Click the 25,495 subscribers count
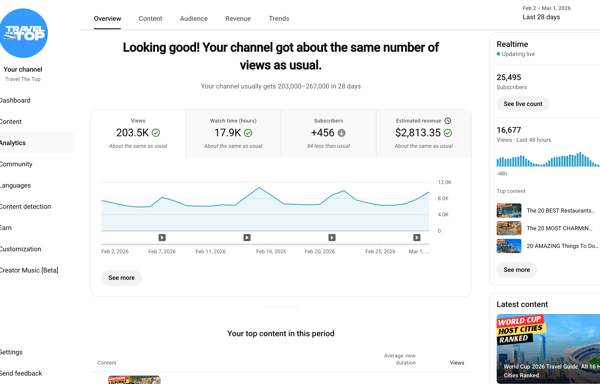Screen dimensions: 600x384 coord(509,77)
